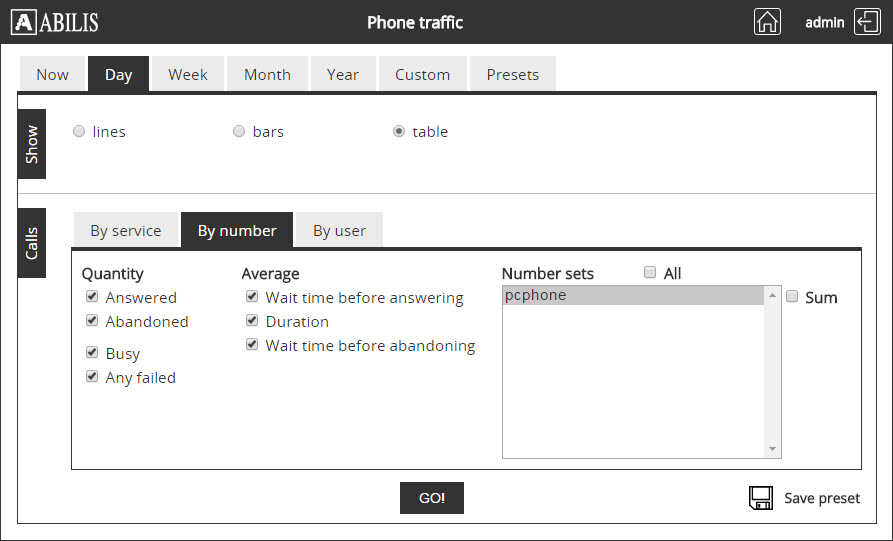Toggle the Abandoned calls checkbox
This screenshot has height=541, width=893.
click(92, 321)
